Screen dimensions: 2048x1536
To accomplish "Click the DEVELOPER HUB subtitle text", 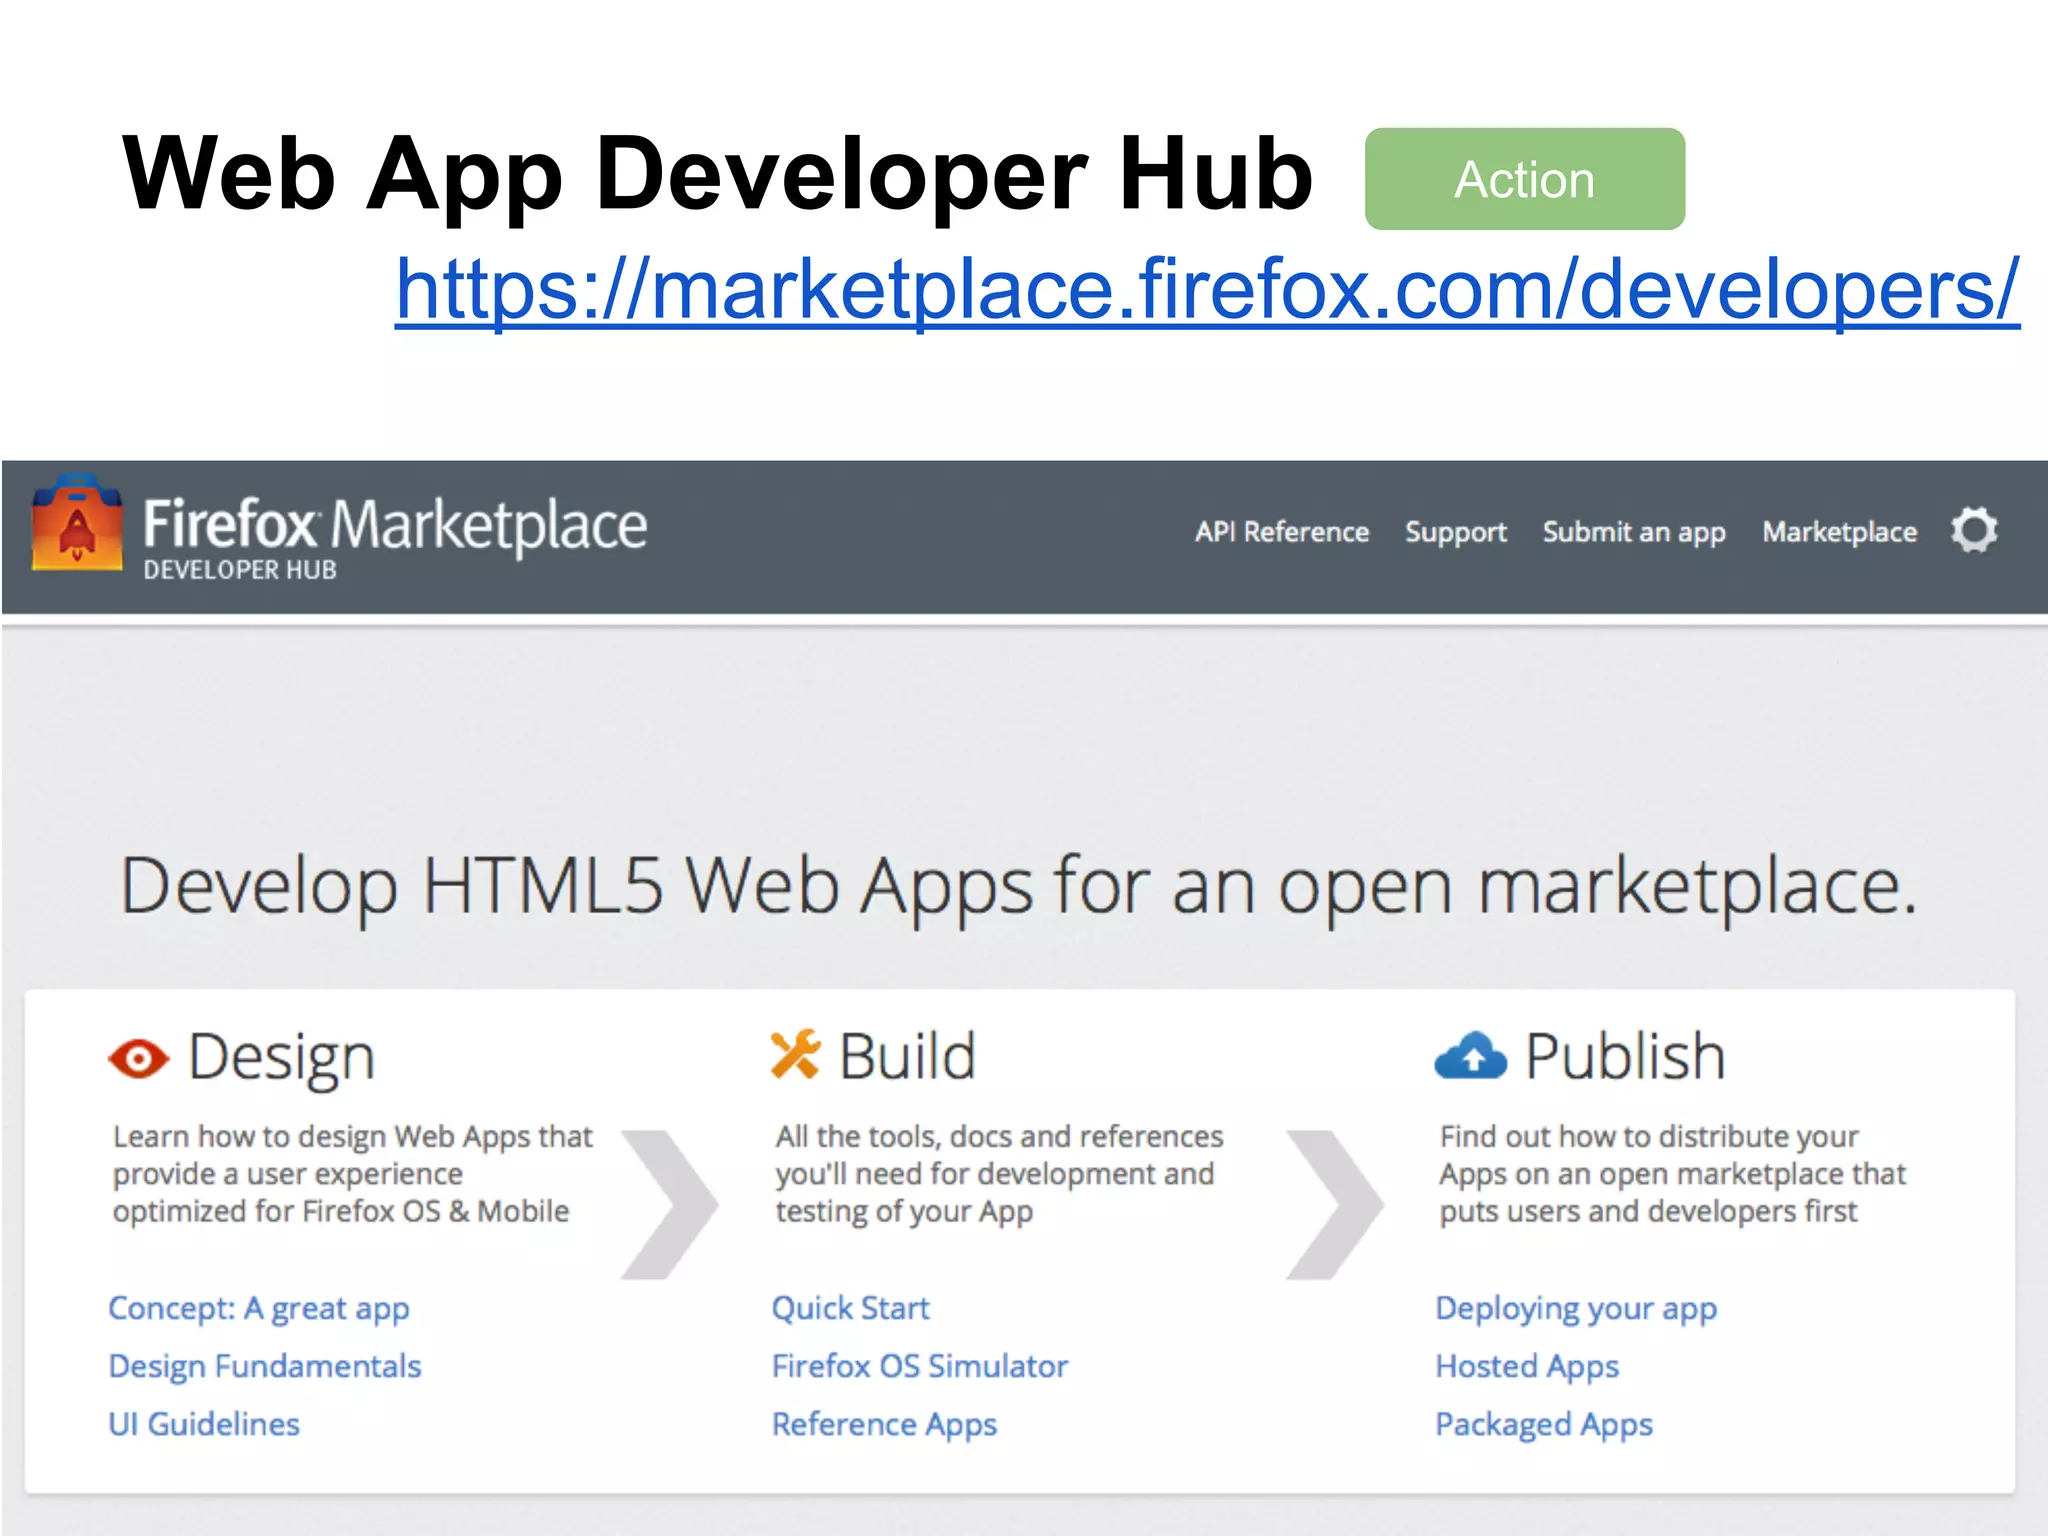I will [240, 570].
